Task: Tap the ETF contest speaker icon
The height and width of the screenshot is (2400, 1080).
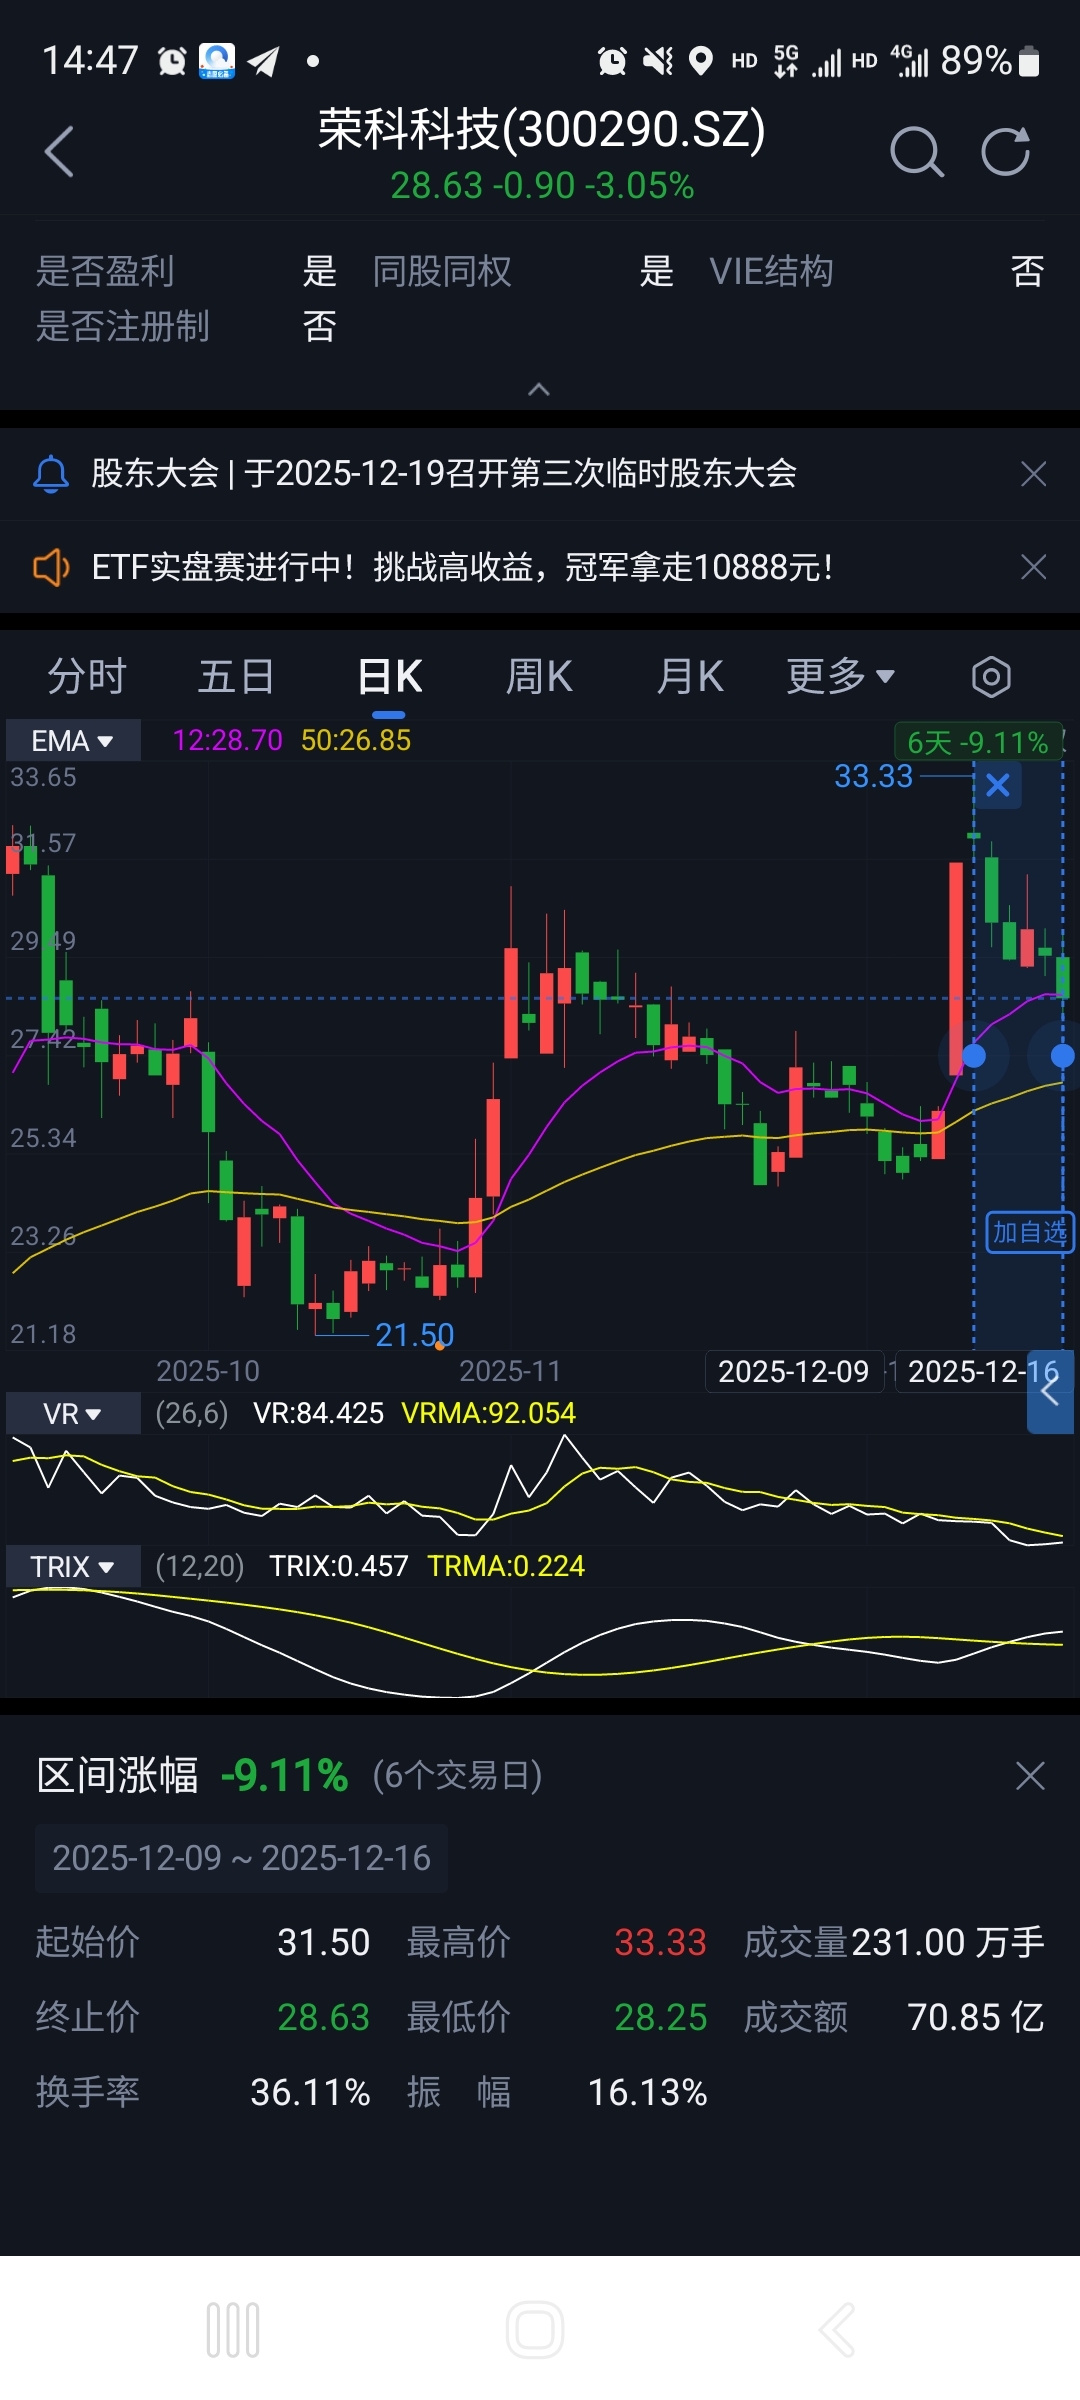Action: (51, 567)
